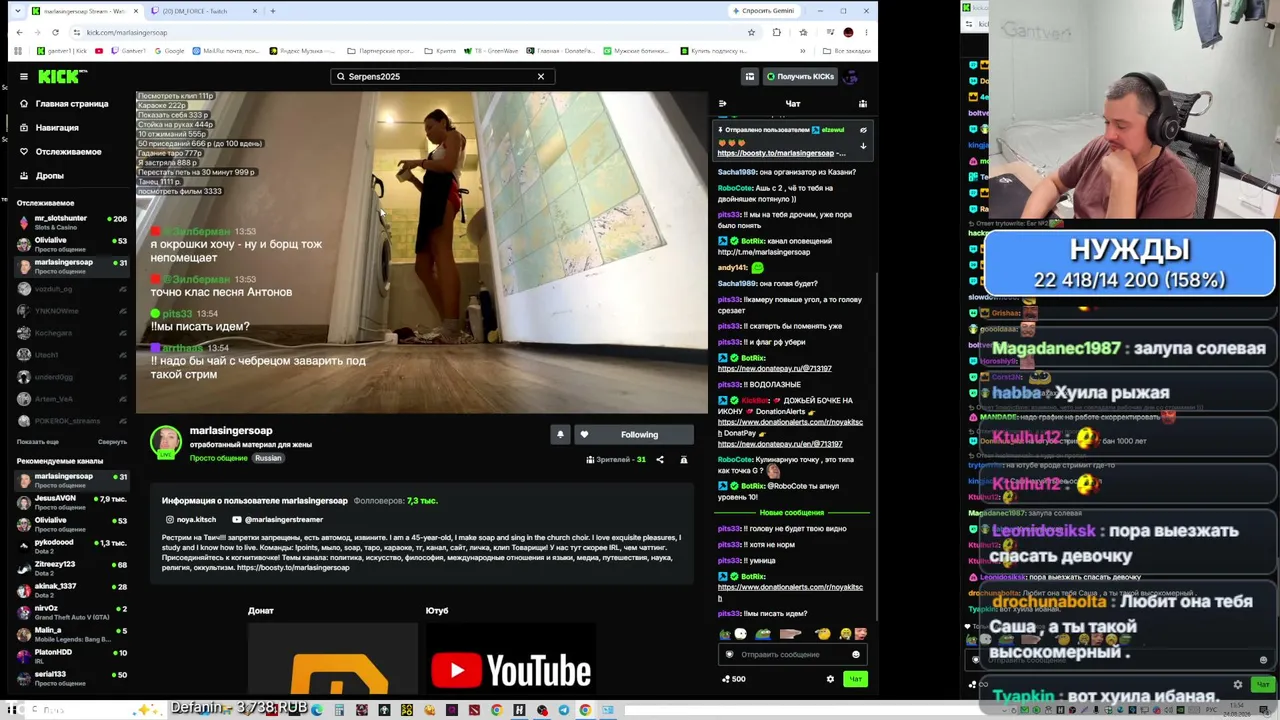Open recommended channel akinak_1337
Viewport: 1280px width, 720px height.
coord(72,590)
